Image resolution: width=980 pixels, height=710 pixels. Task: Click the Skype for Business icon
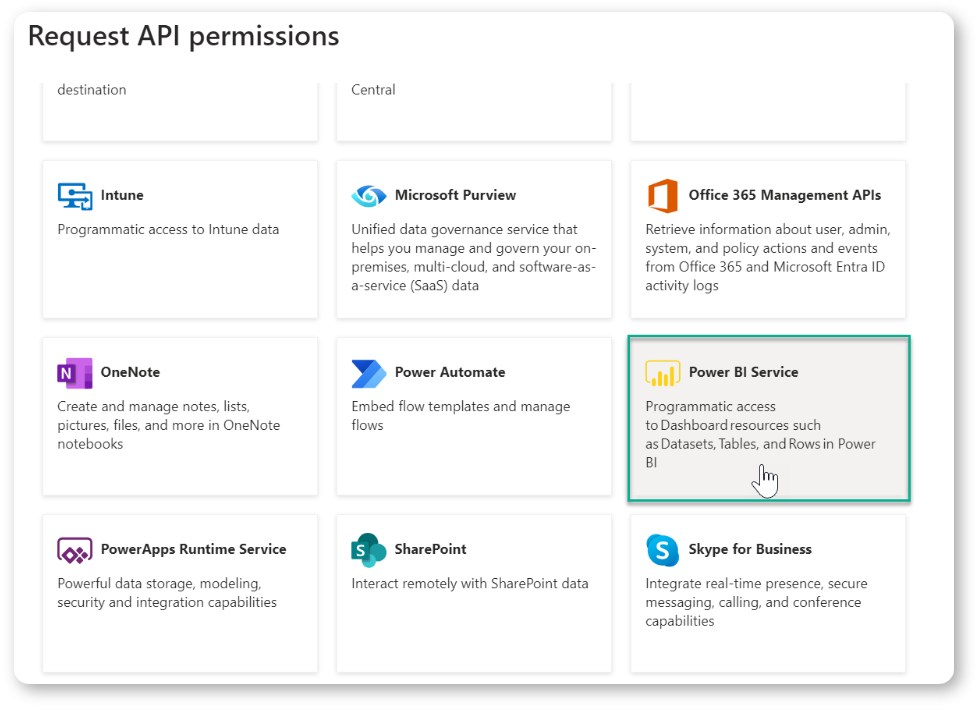(662, 550)
